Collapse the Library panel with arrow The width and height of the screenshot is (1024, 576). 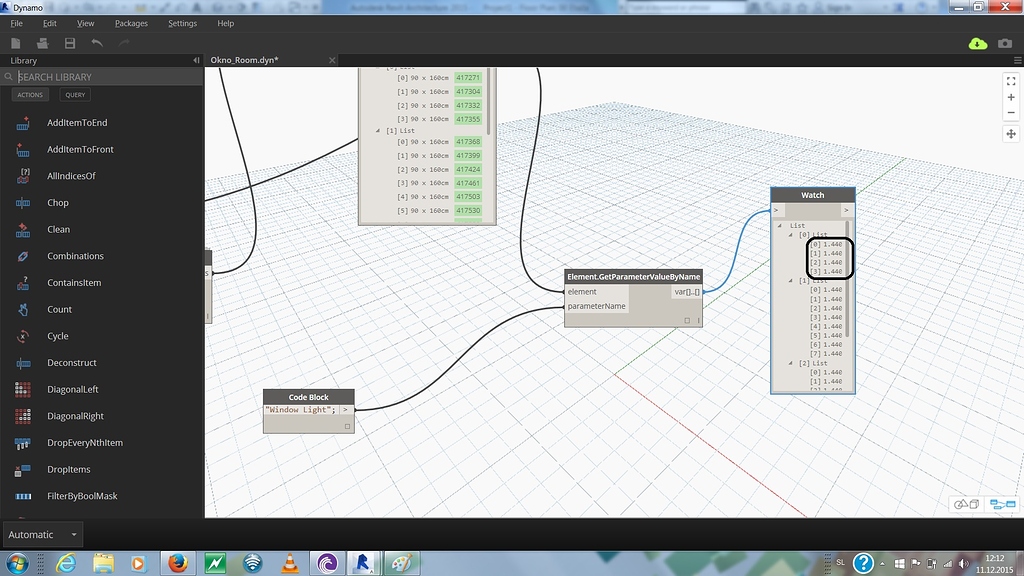click(196, 61)
